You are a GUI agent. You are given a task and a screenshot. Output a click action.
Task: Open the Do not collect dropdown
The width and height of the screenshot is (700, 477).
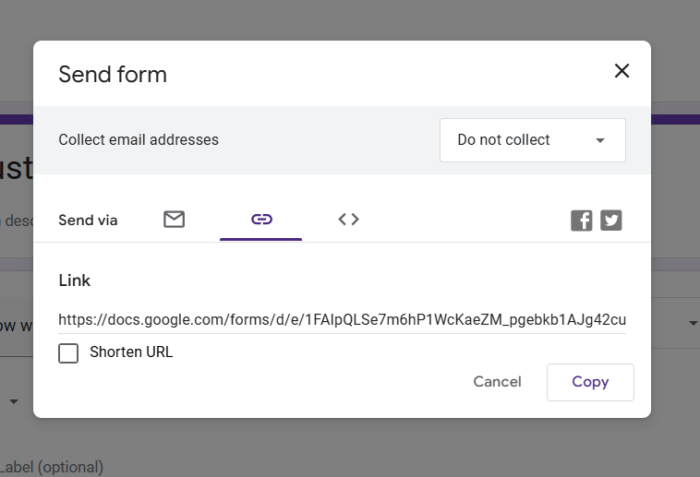click(x=532, y=140)
